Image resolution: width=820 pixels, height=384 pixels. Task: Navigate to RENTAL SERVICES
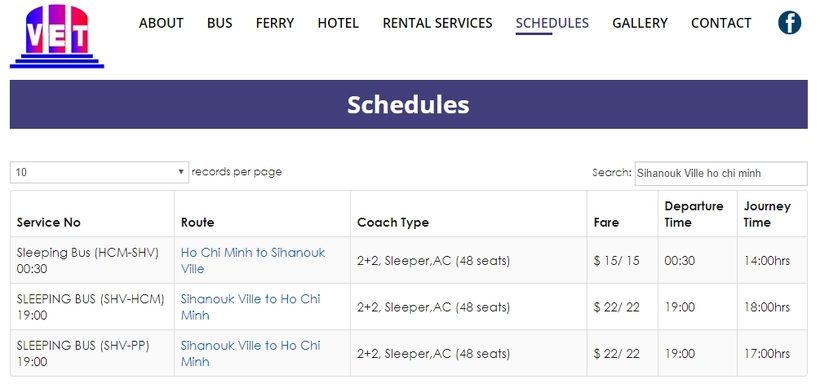tap(438, 23)
